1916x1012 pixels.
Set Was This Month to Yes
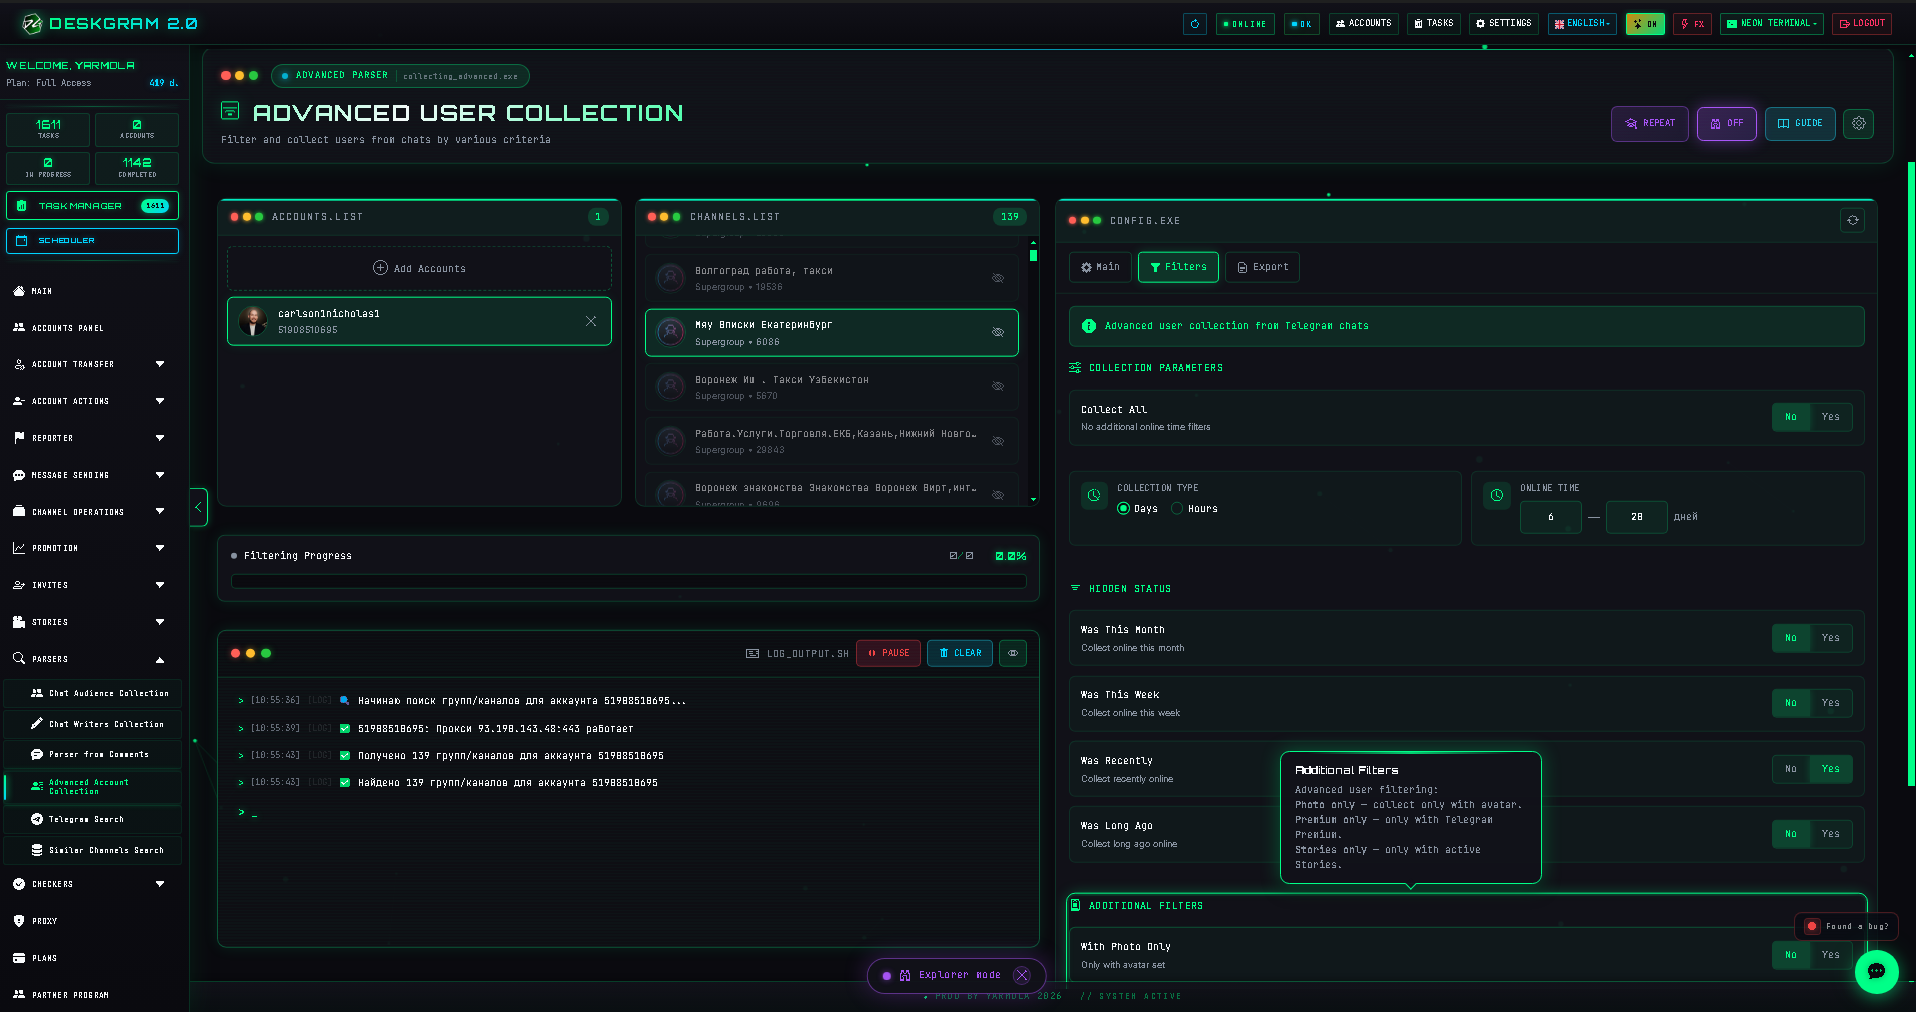coord(1830,638)
